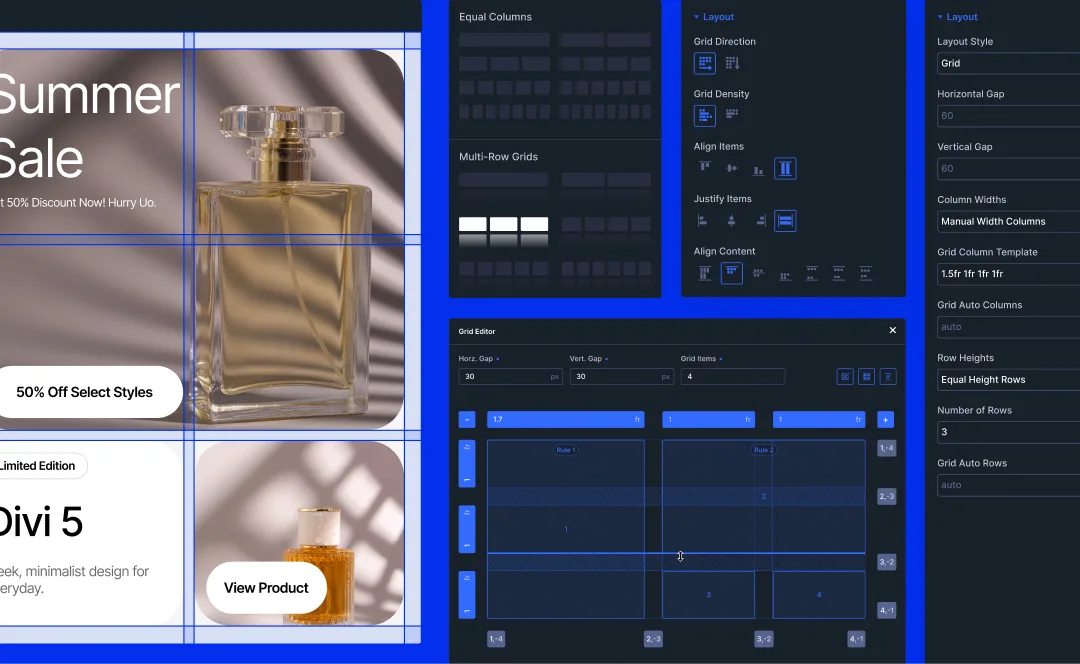Set Align Content to start
The height and width of the screenshot is (664, 1080).
pos(731,273)
